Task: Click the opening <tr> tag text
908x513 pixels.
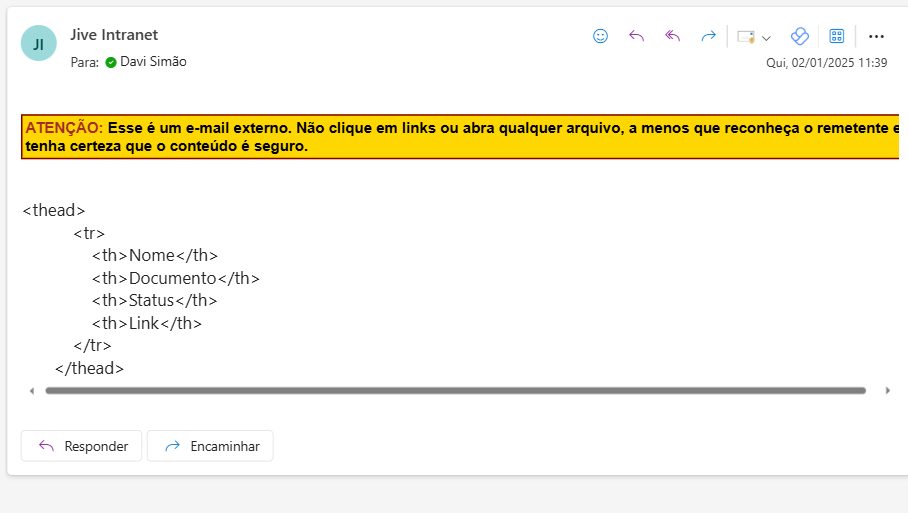Action: [x=89, y=233]
